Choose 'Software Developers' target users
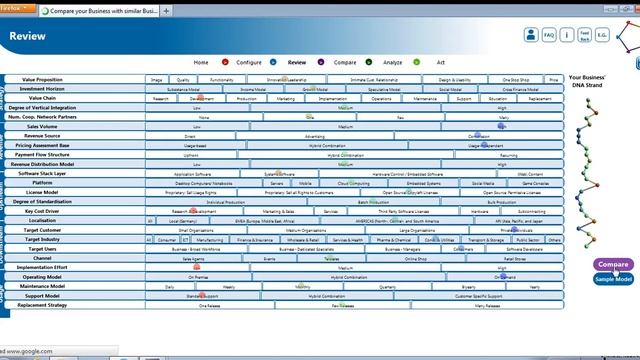The width and height of the screenshot is (640, 360). 524,249
